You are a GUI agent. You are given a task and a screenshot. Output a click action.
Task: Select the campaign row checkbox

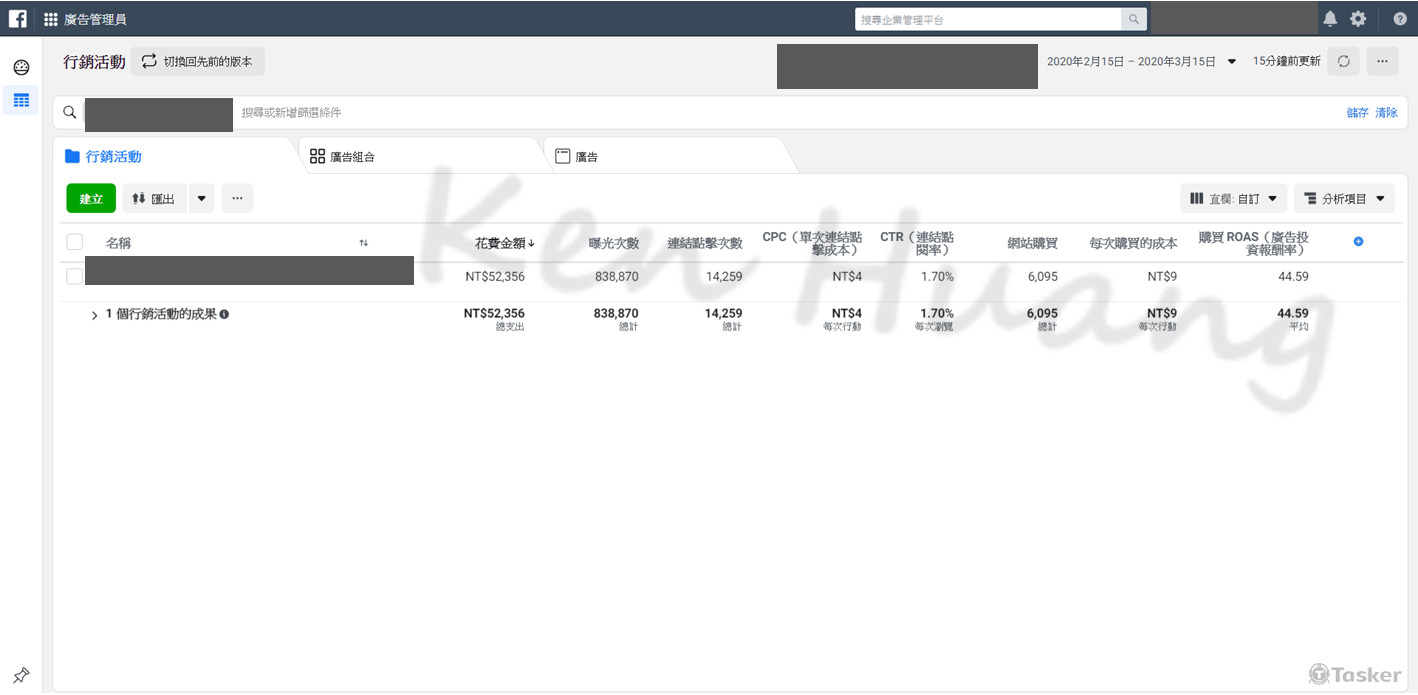[74, 276]
